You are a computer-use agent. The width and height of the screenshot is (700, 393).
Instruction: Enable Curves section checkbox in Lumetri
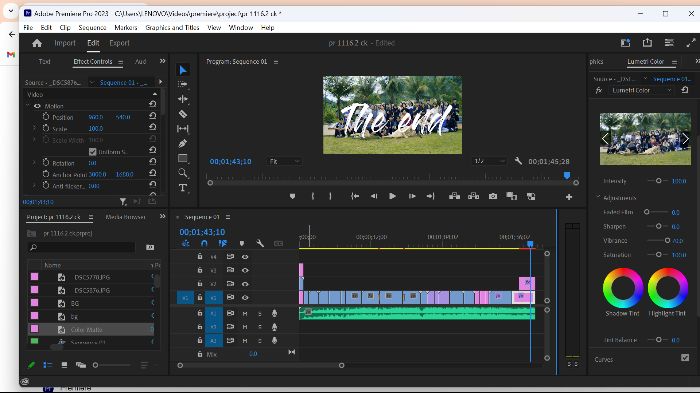tap(685, 358)
